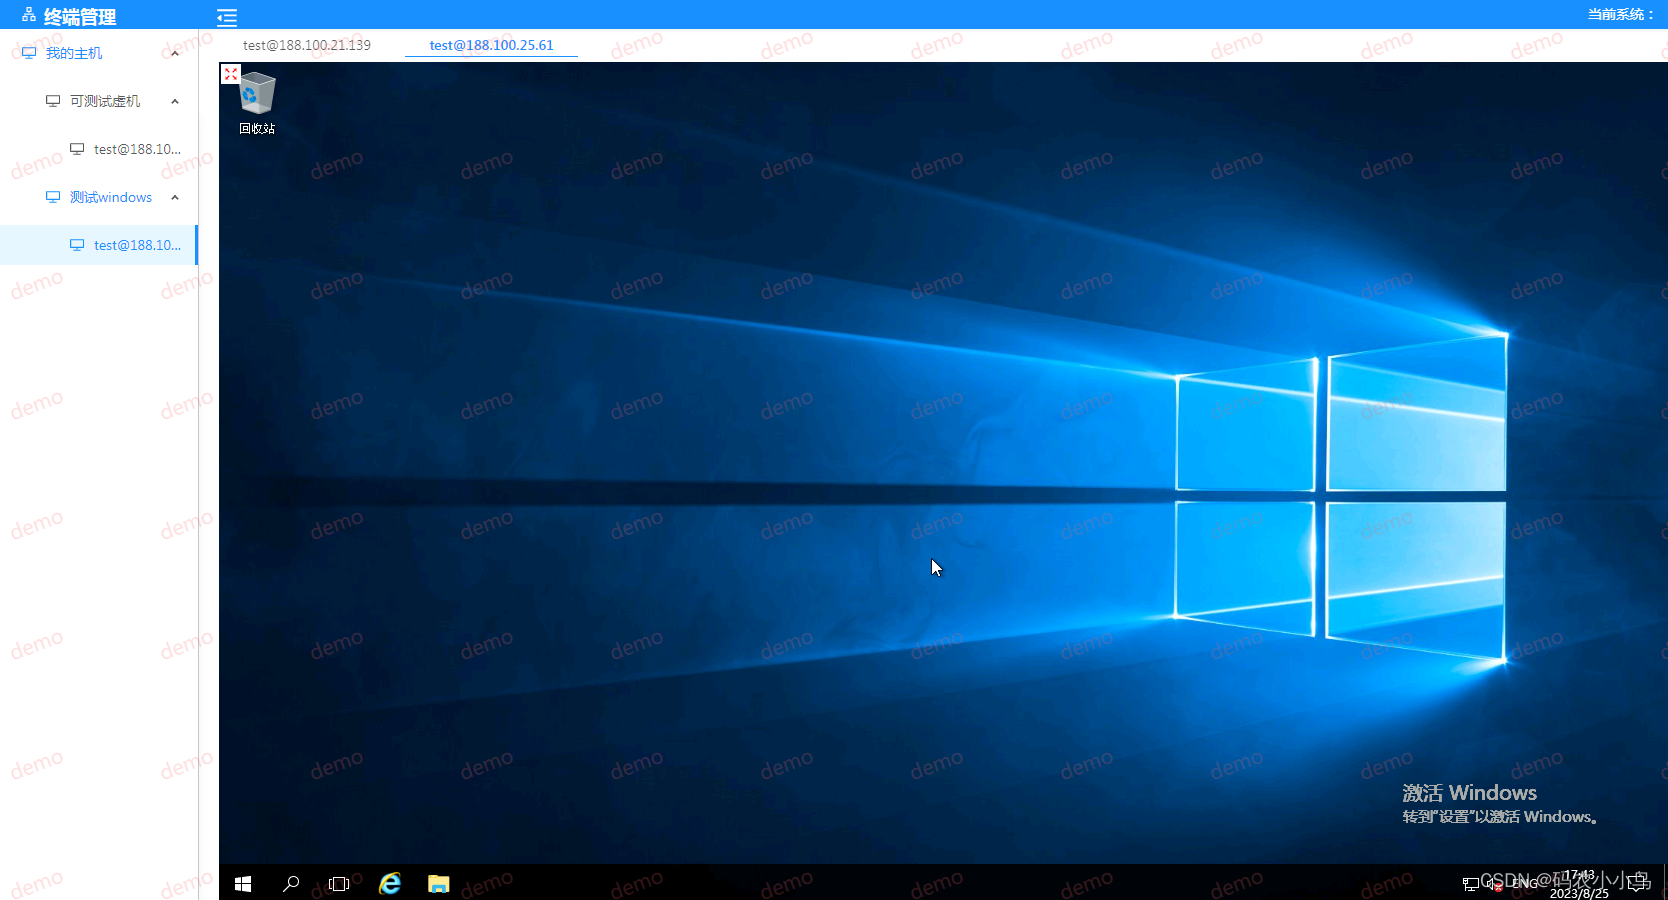1668x900 pixels.
Task: Collapse the 测试windows group chevron
Action: click(175, 197)
